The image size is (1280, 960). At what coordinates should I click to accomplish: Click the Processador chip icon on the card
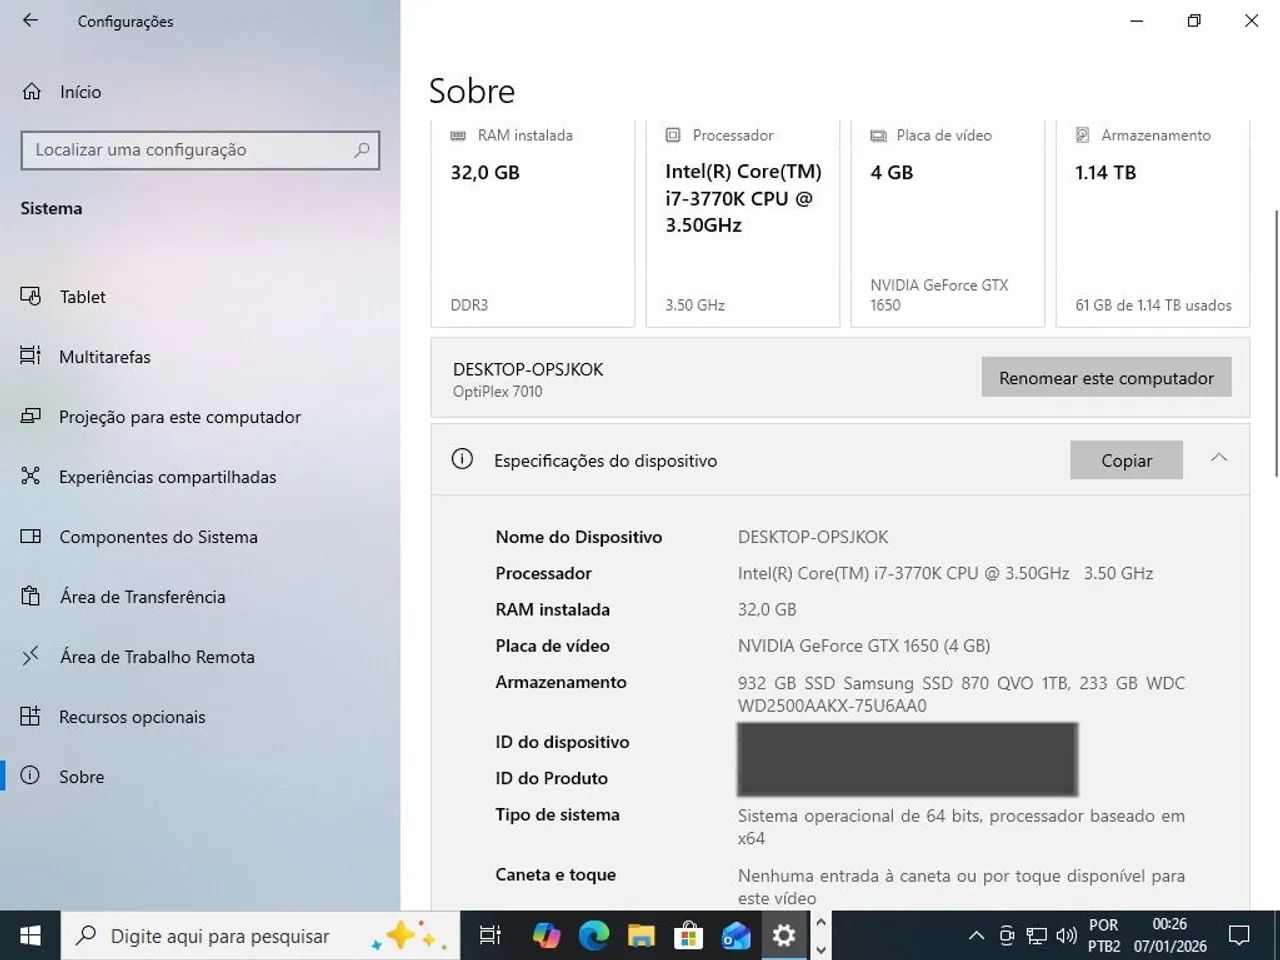pyautogui.click(x=673, y=135)
